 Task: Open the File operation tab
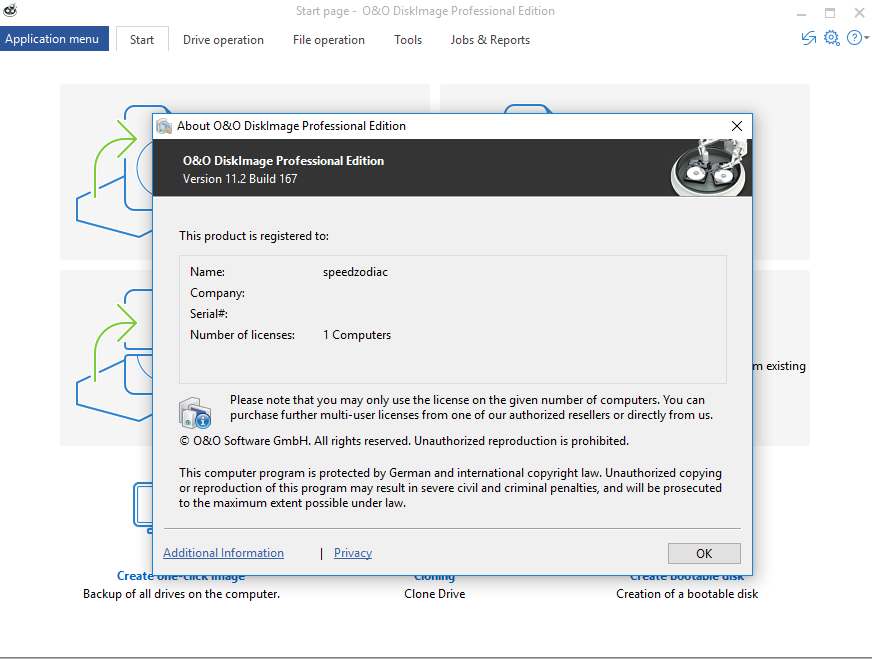click(329, 40)
